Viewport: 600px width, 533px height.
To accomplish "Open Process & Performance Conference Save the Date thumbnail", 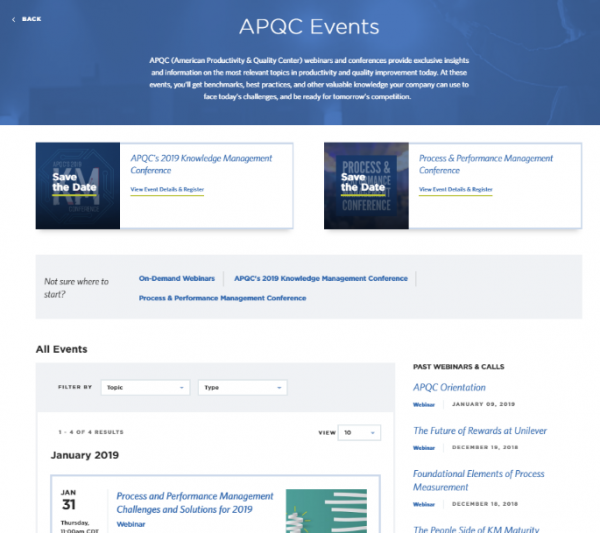I will pos(366,186).
